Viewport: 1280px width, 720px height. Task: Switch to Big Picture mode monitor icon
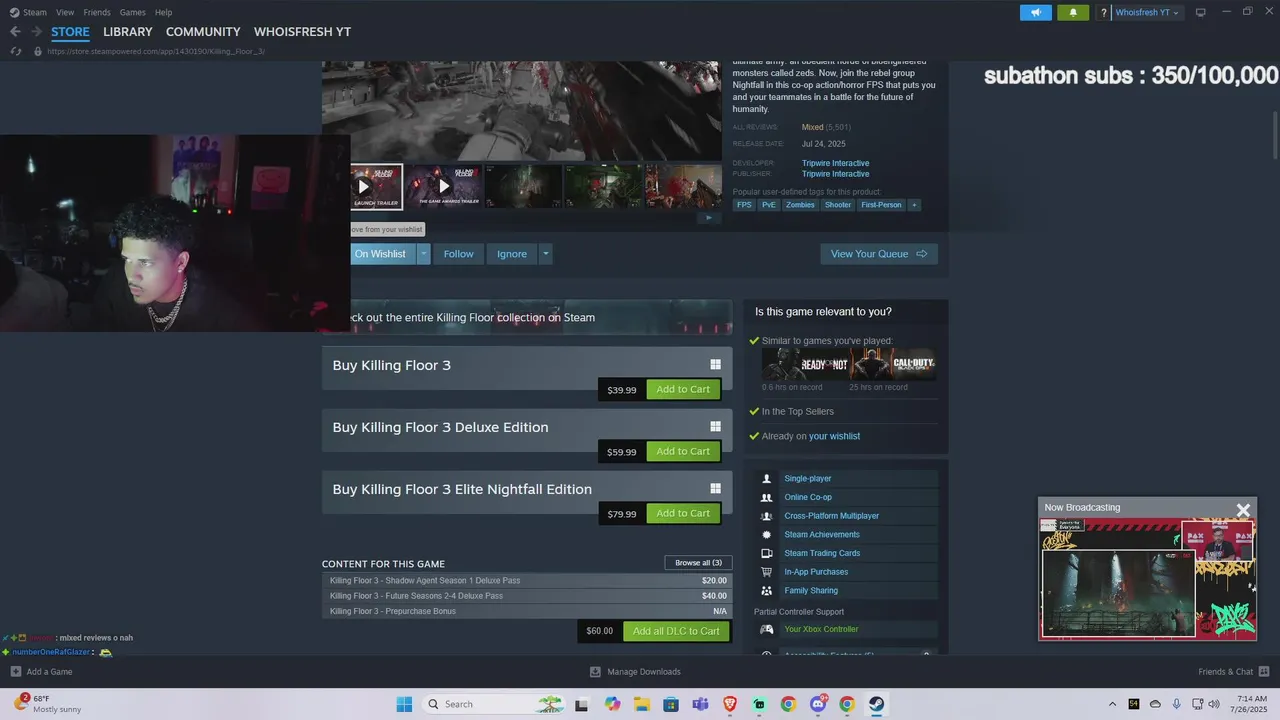point(1201,12)
